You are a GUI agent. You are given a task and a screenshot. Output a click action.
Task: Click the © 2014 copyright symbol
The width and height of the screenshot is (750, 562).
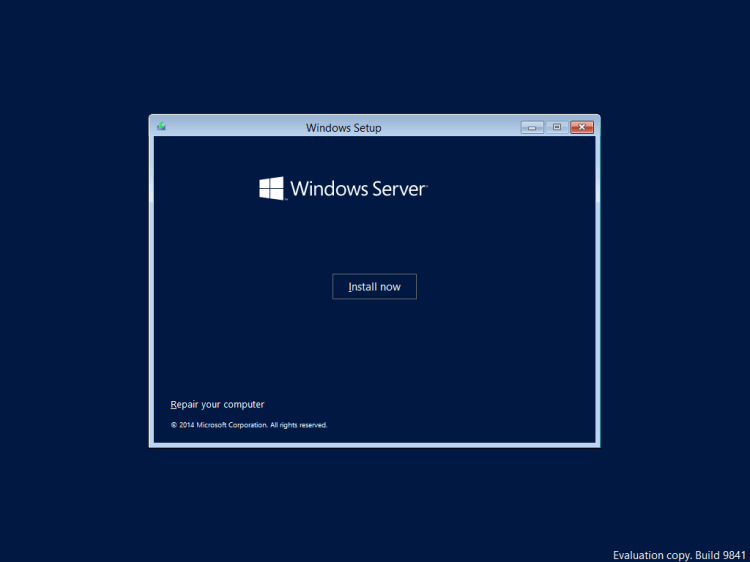[x=173, y=425]
